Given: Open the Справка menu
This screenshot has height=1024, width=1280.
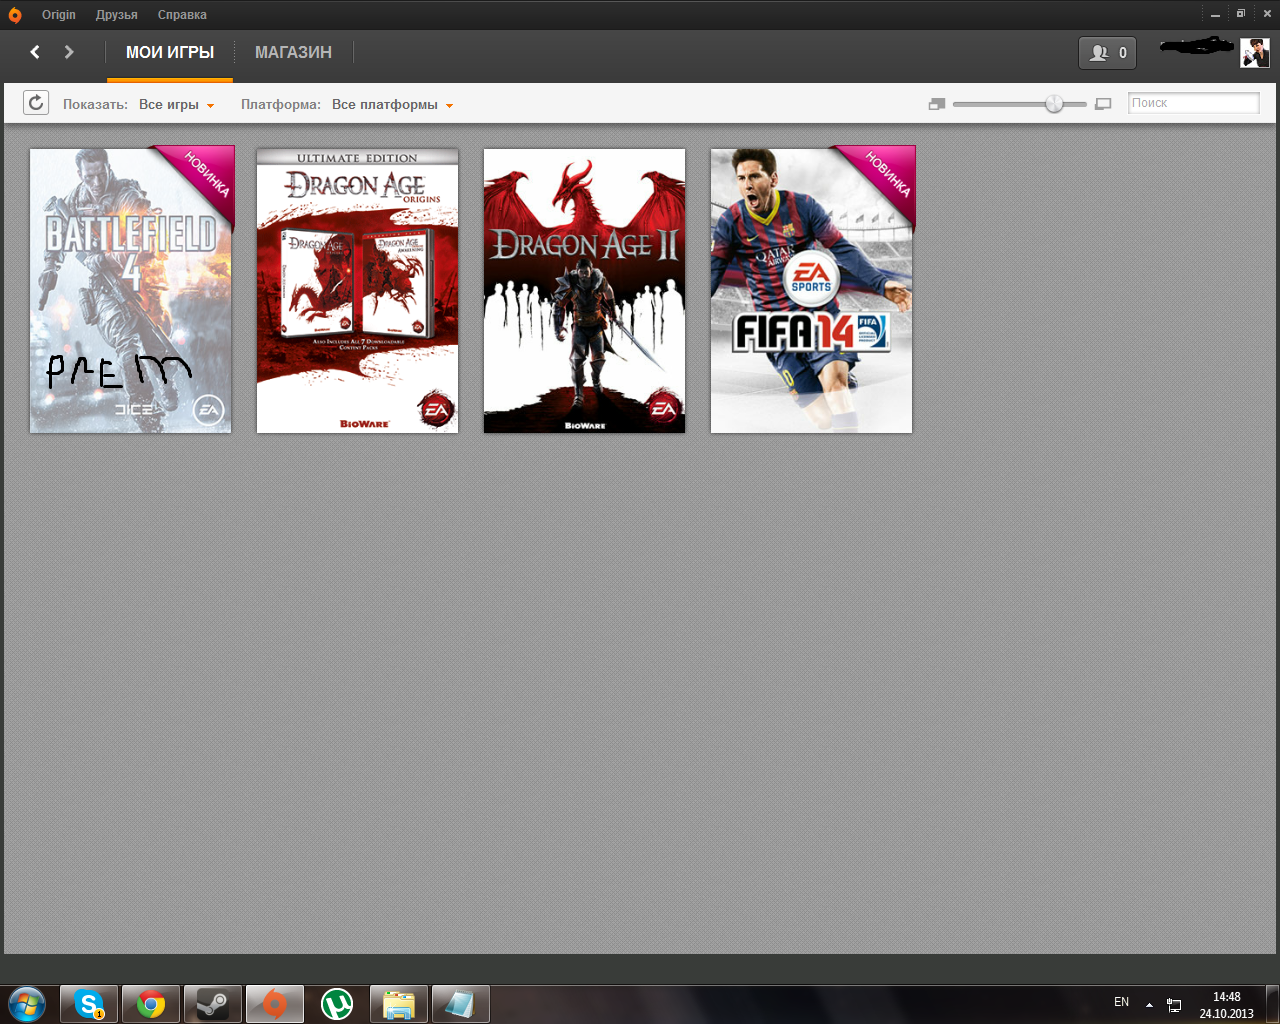Looking at the screenshot, I should 182,15.
